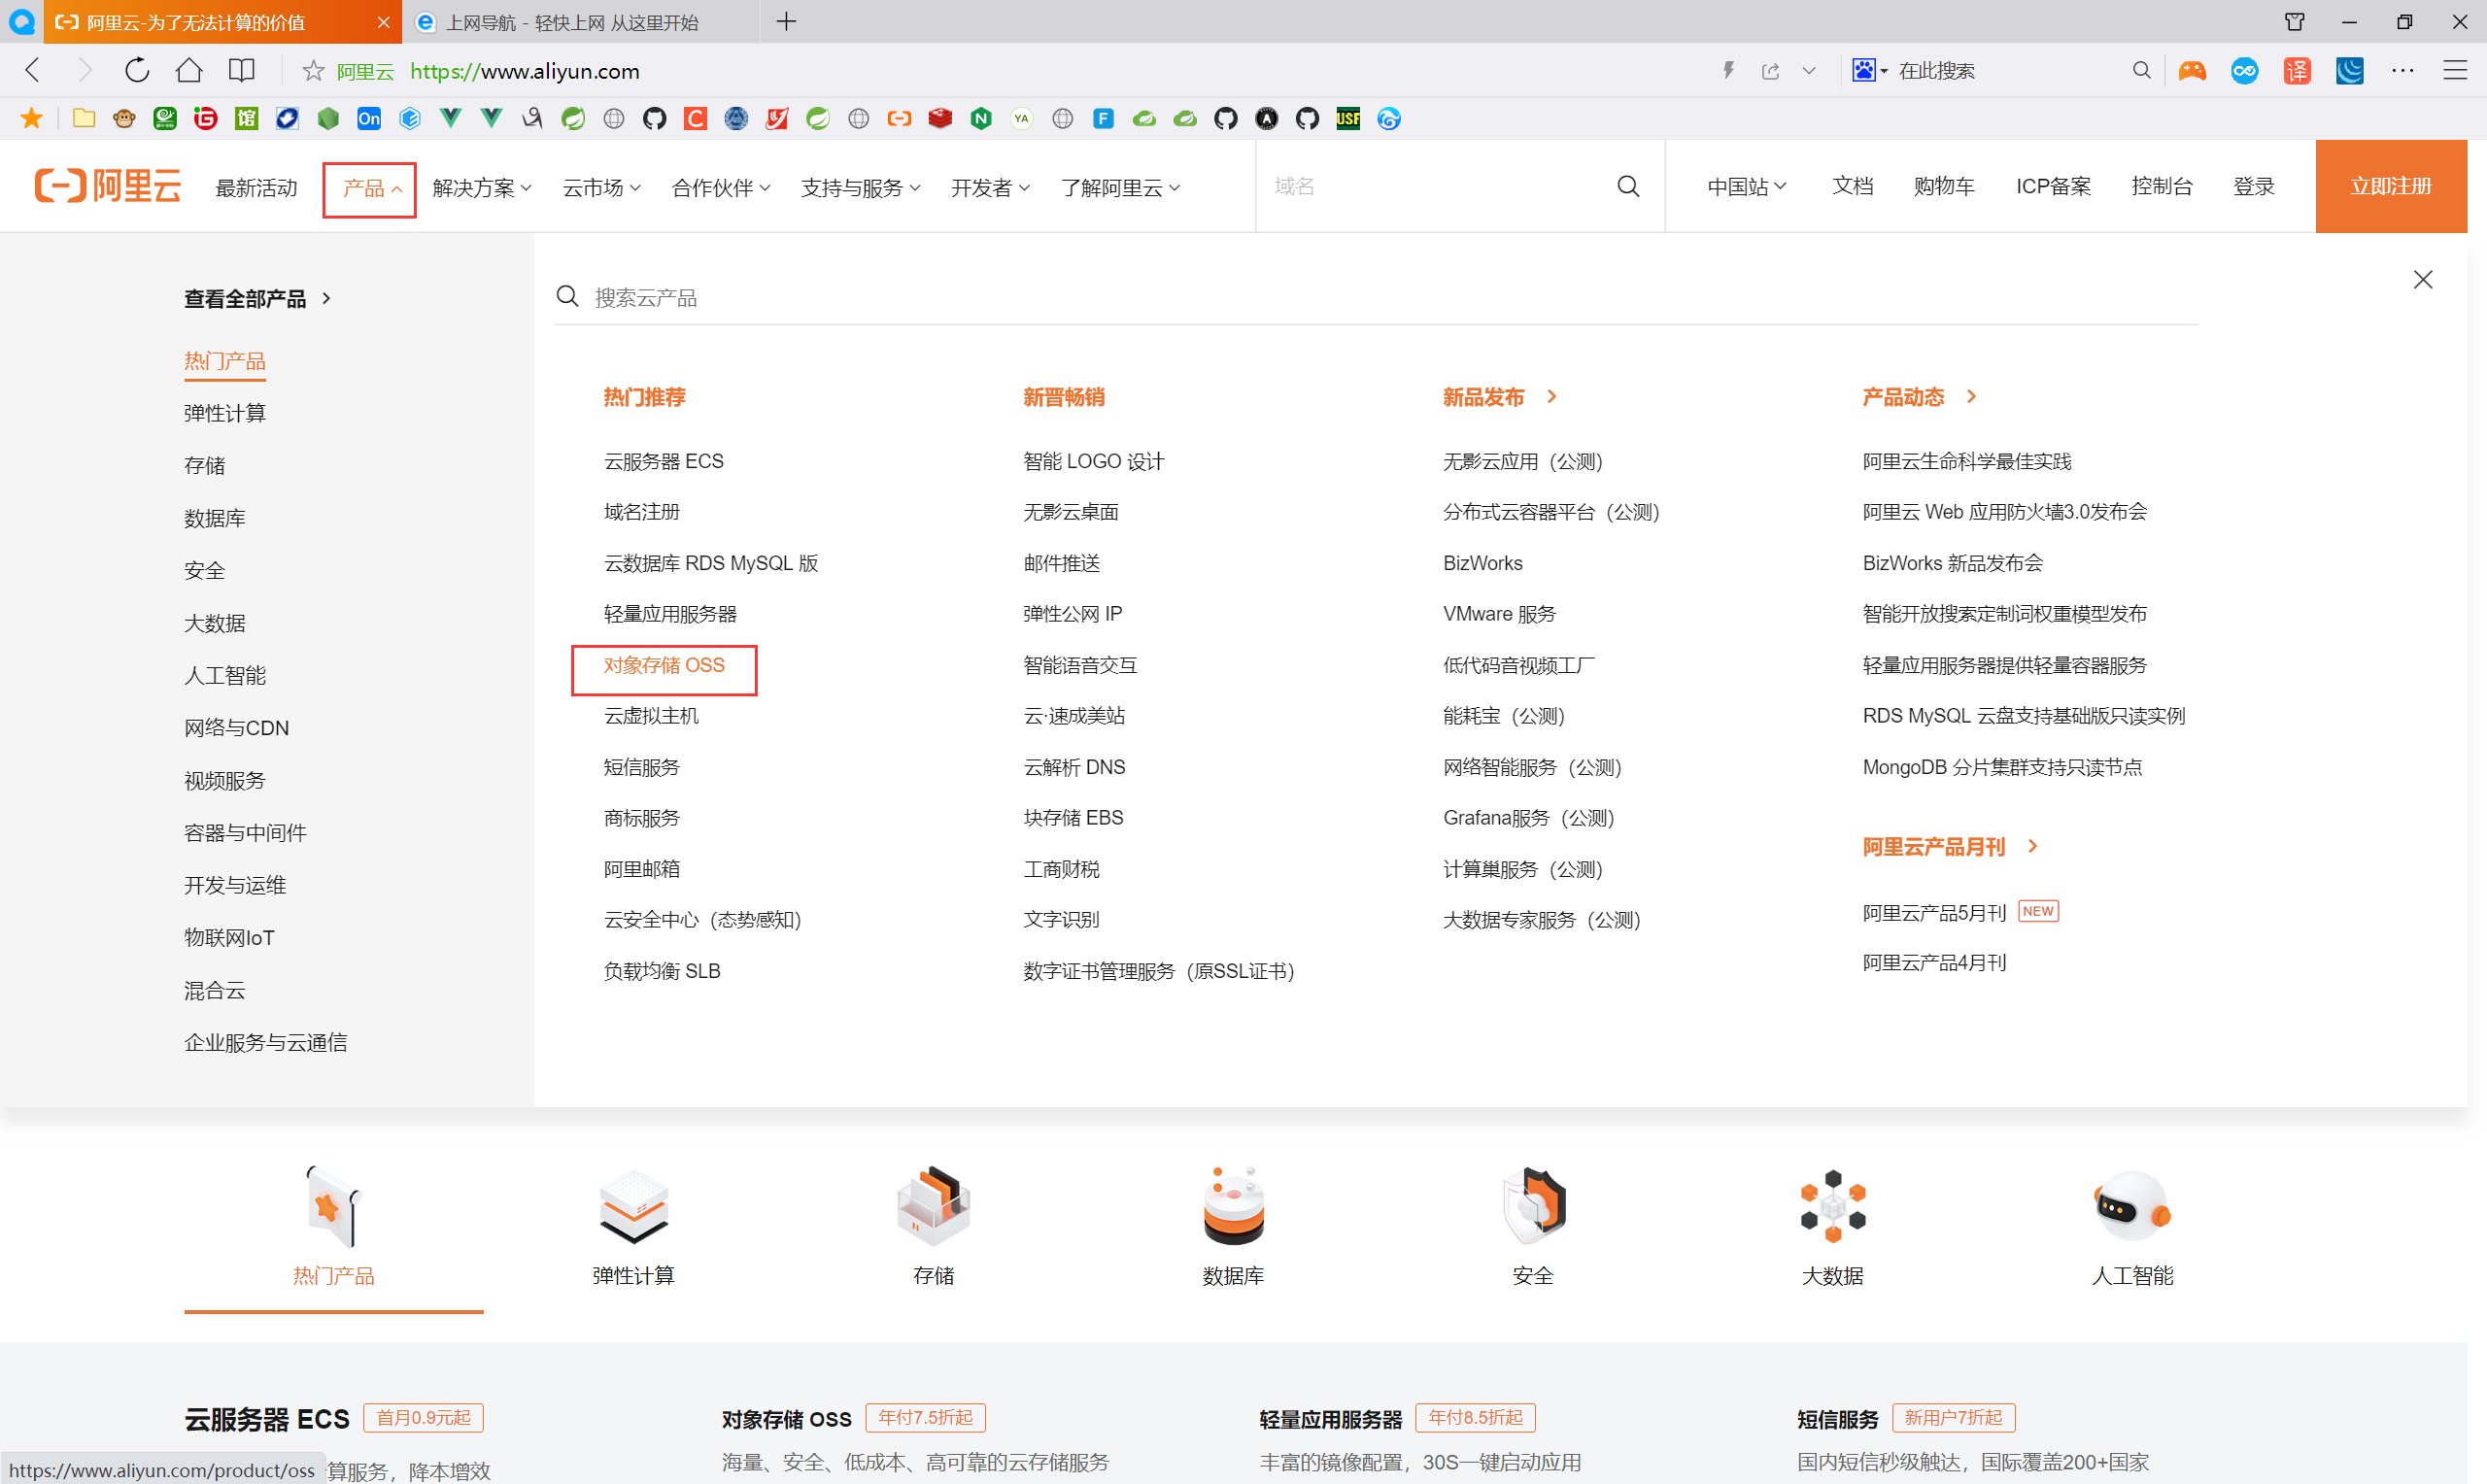This screenshot has height=1484, width=2487.
Task: Click the 数据库 category icon
Action: tap(1232, 1206)
